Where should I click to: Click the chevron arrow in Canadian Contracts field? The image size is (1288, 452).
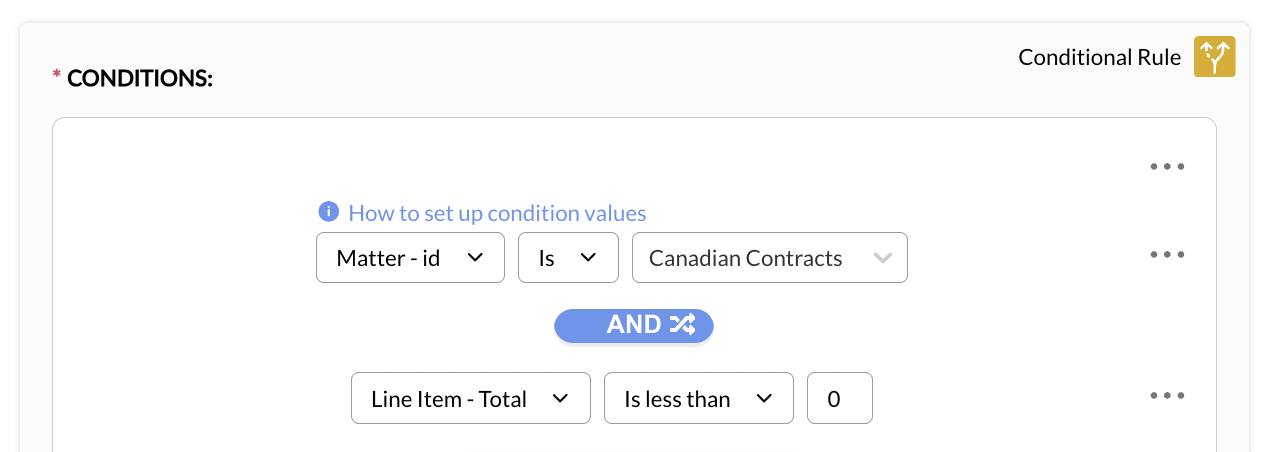(882, 258)
